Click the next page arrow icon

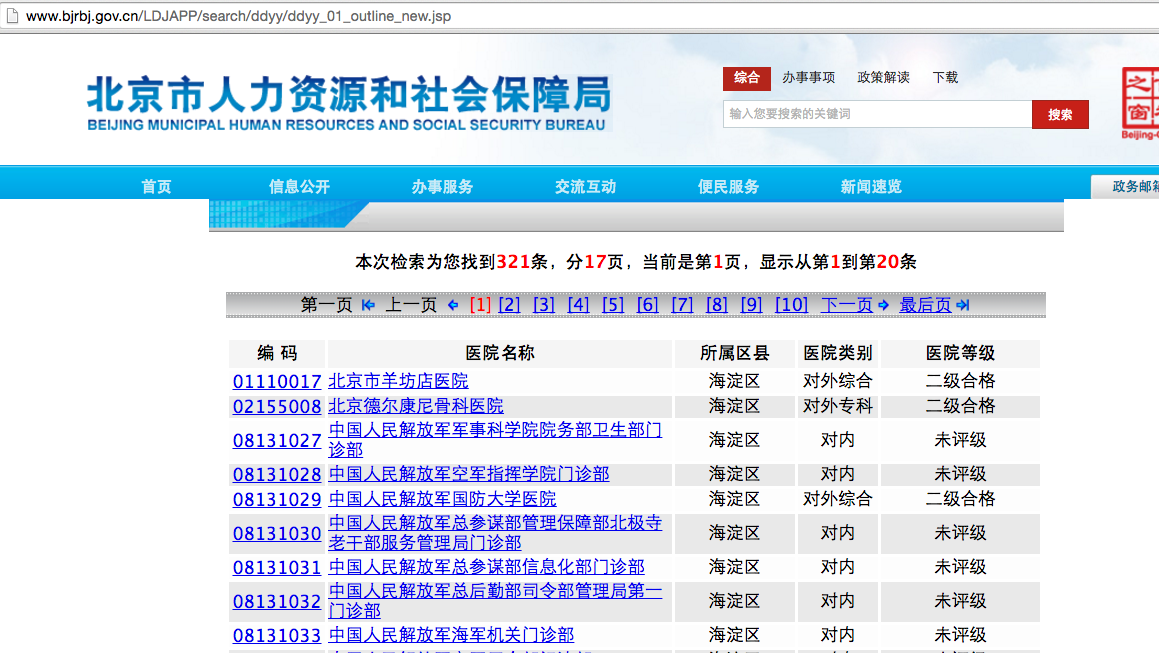[883, 305]
